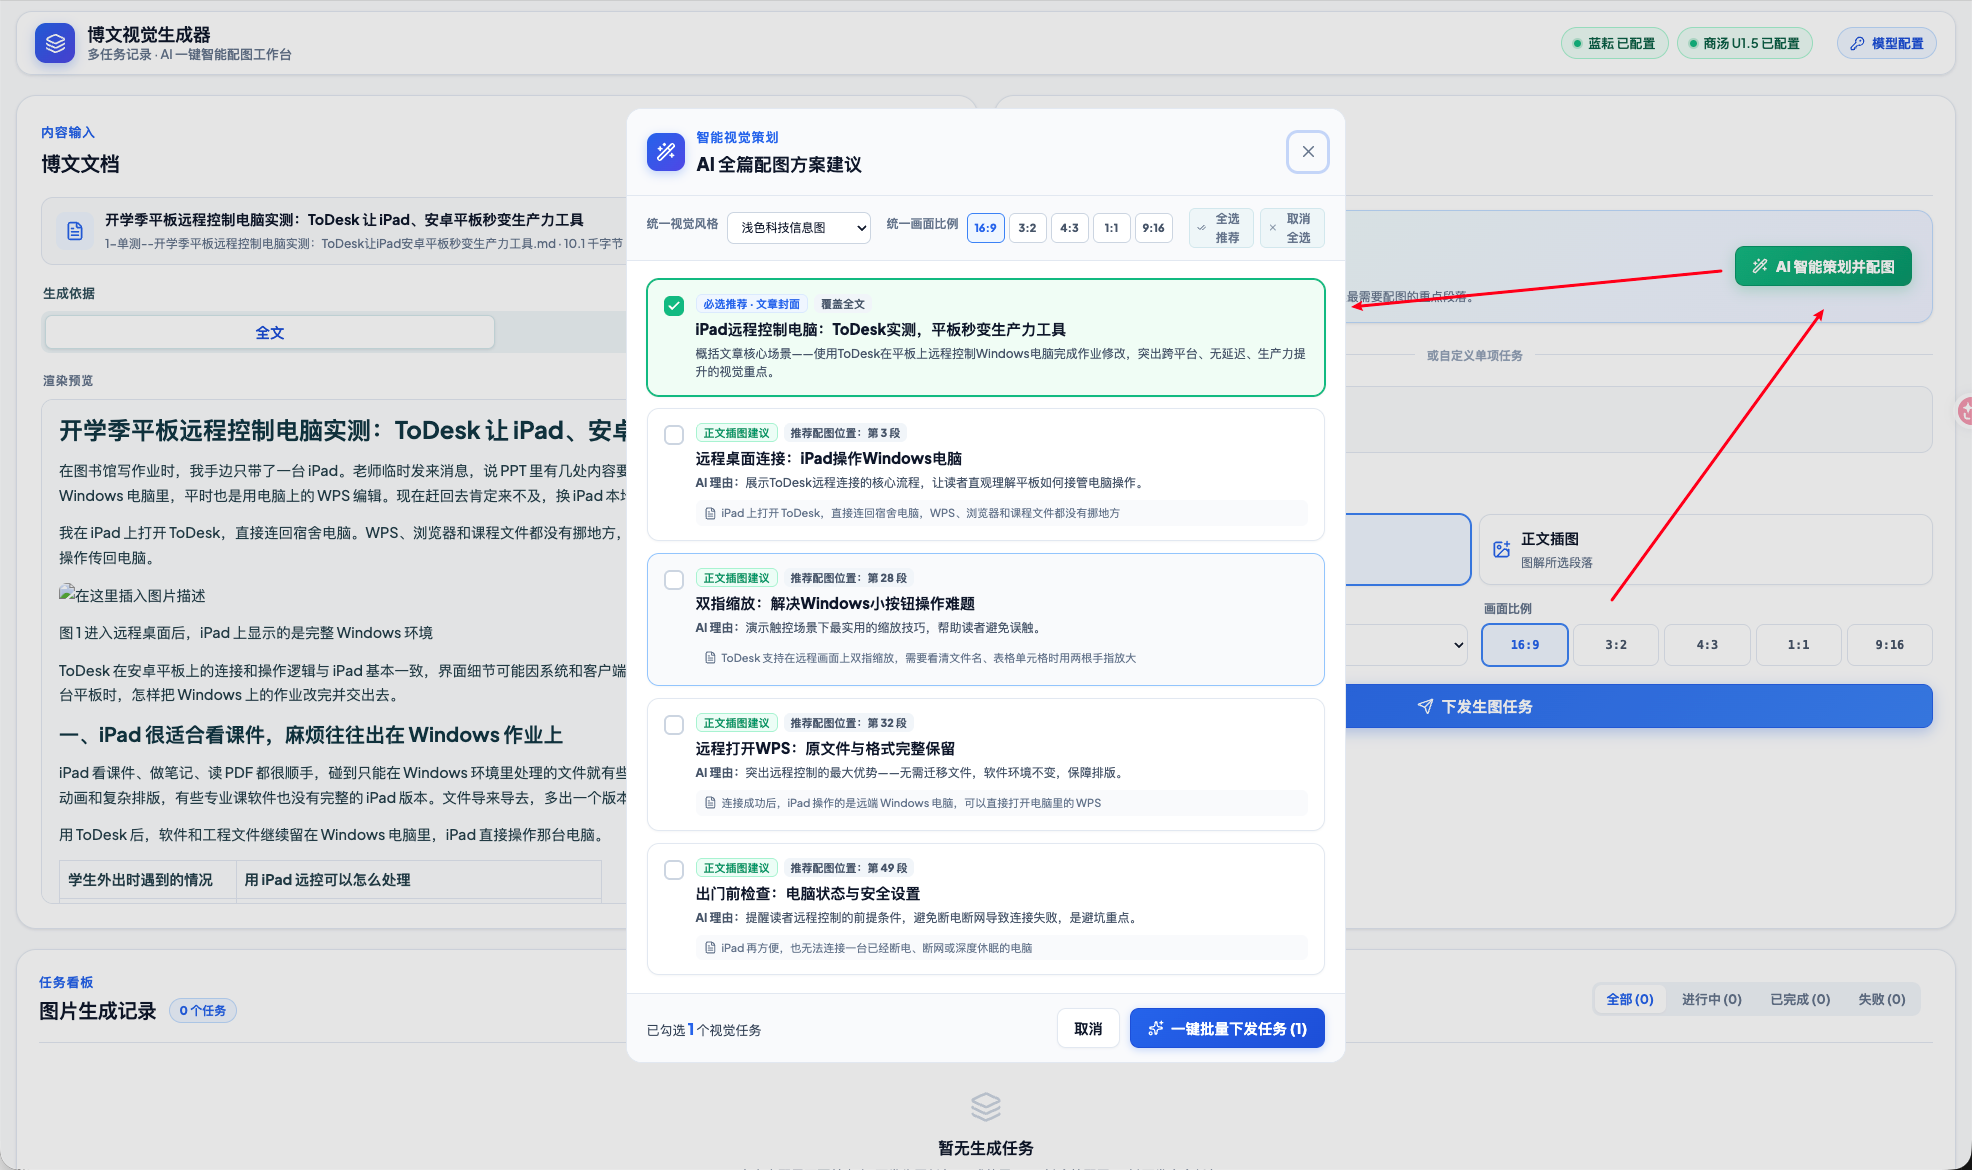Click 全选推荐 in the dialog toolbar
1972x1170 pixels.
[x=1221, y=228]
